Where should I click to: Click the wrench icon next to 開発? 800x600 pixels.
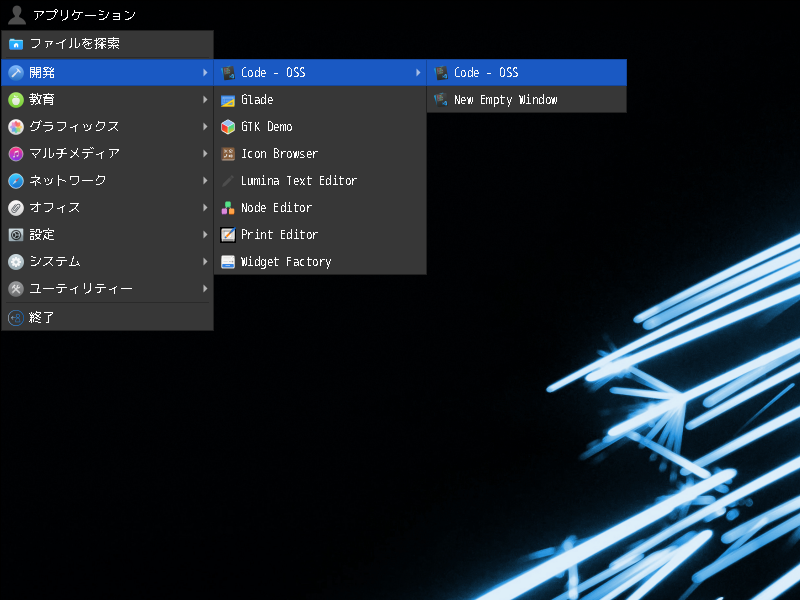point(16,72)
